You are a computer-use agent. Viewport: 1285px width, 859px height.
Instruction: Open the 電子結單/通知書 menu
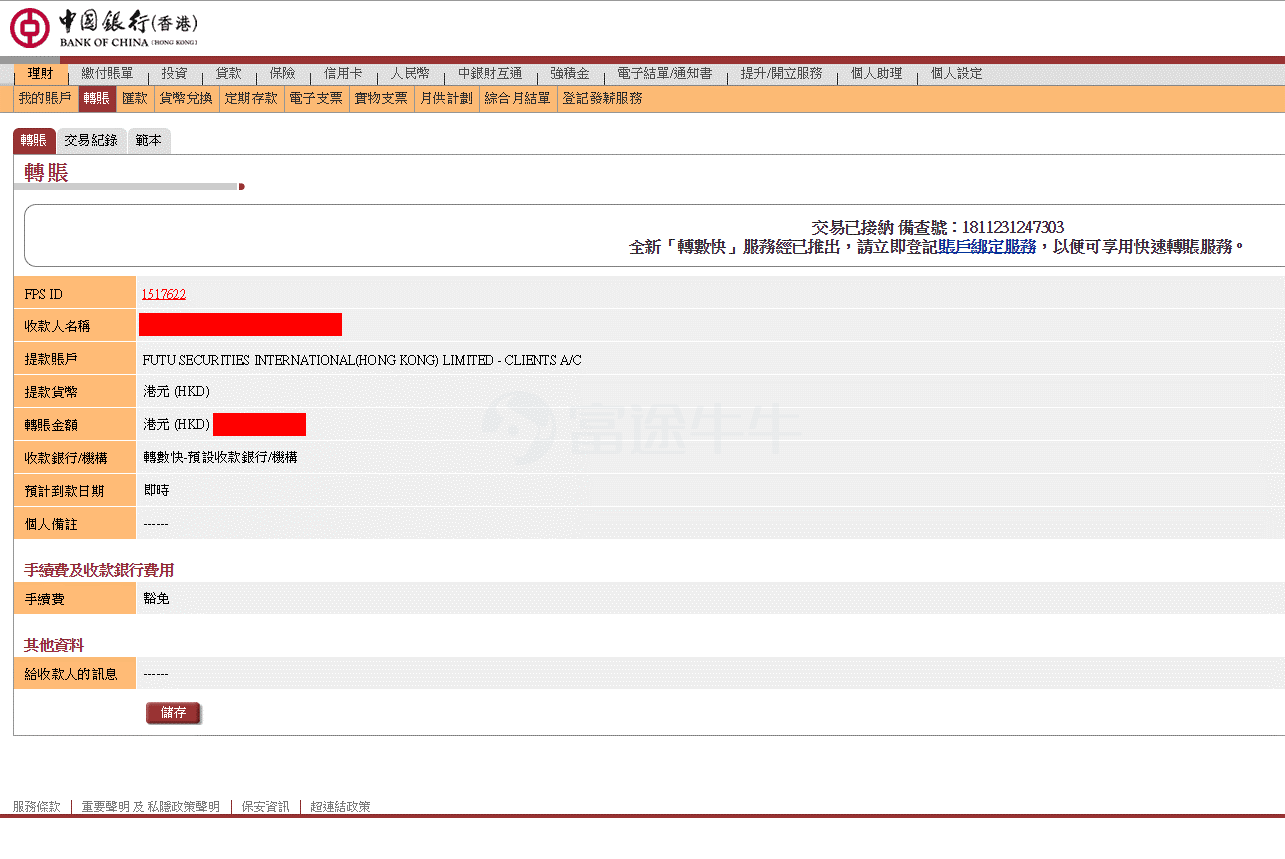(x=664, y=74)
